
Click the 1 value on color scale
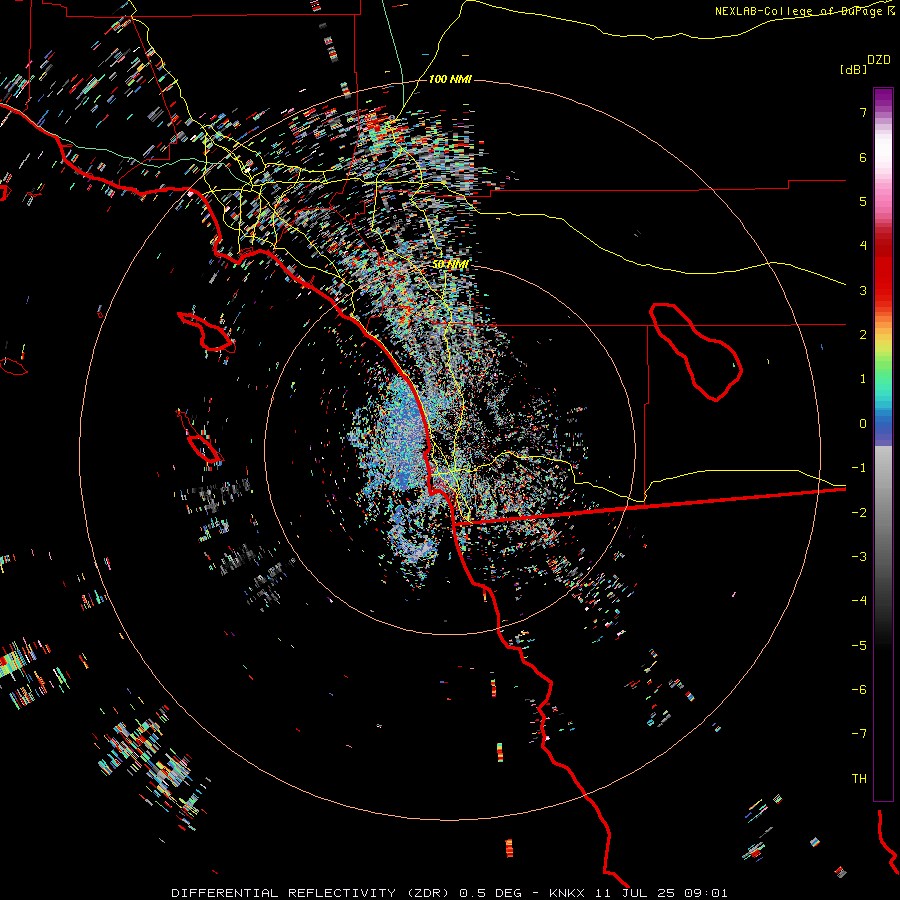click(x=863, y=379)
